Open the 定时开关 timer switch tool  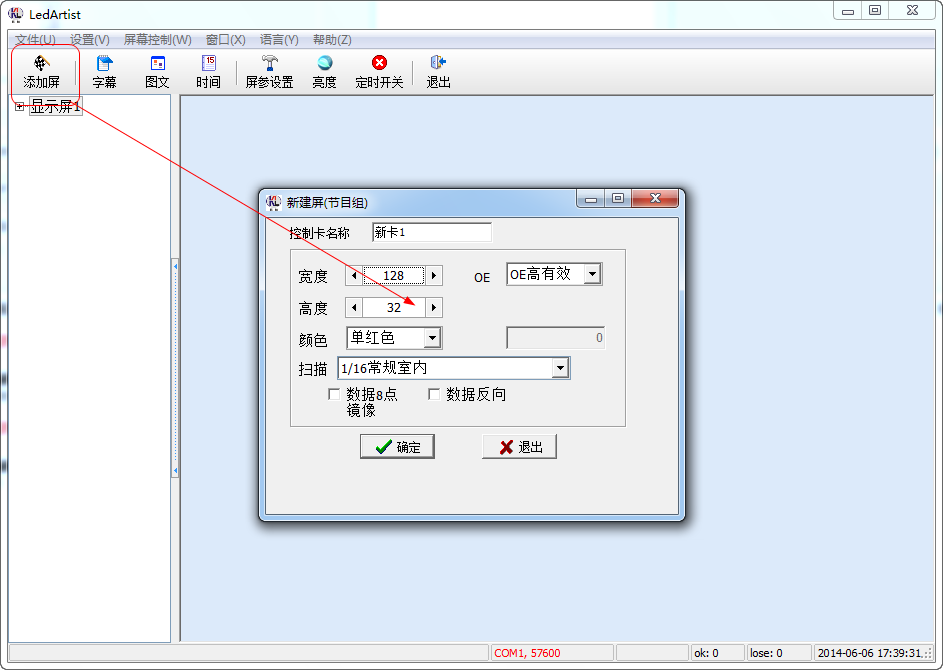(379, 72)
